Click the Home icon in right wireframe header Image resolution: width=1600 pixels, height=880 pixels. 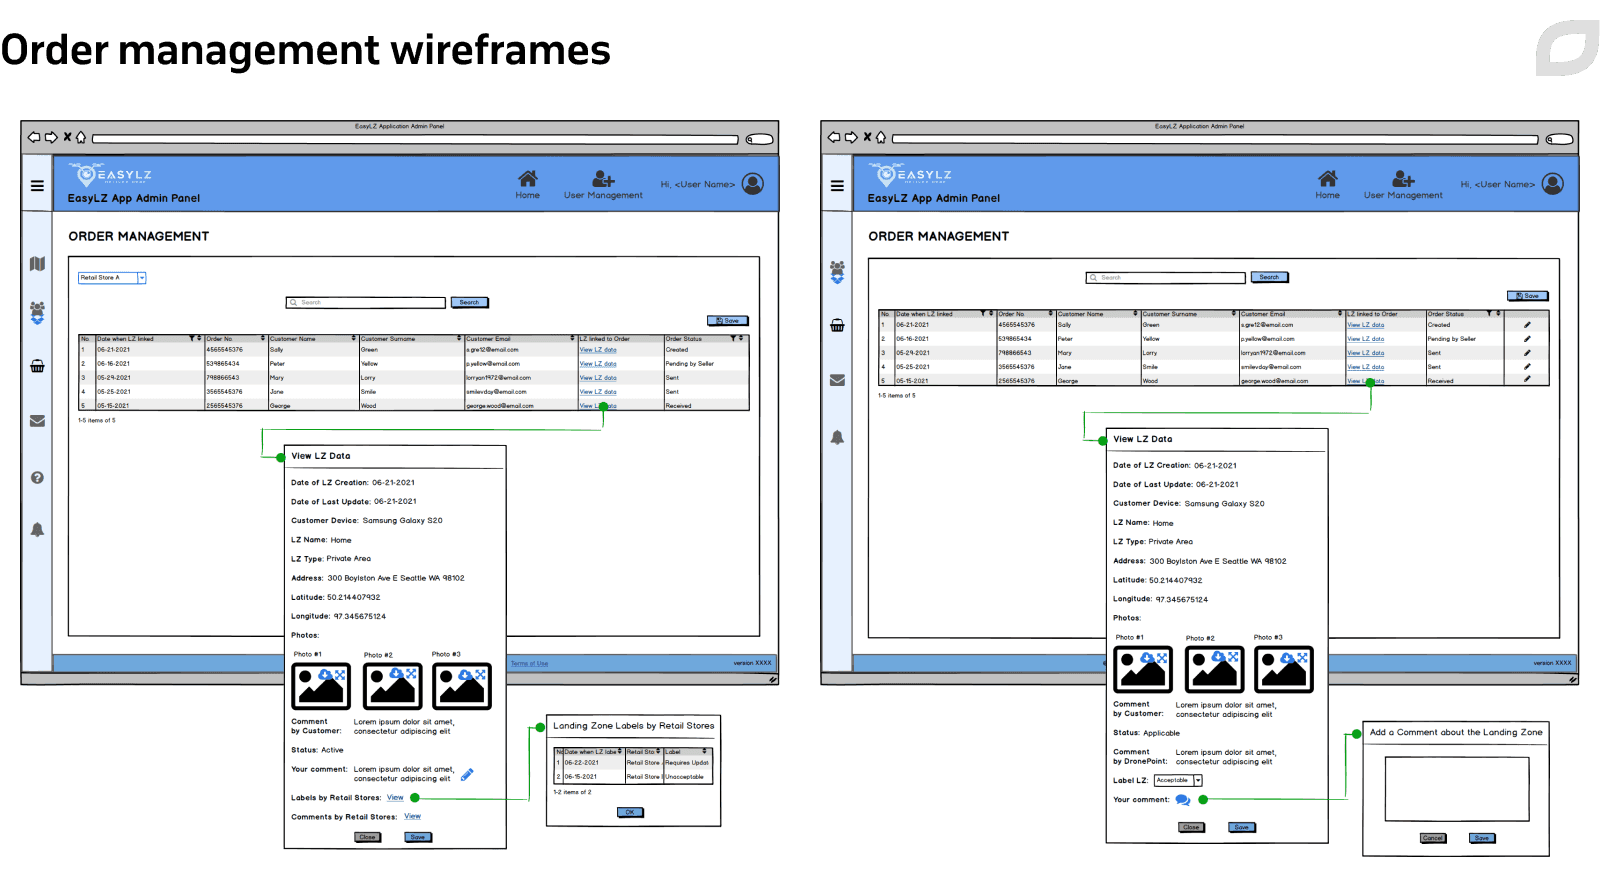click(1327, 179)
